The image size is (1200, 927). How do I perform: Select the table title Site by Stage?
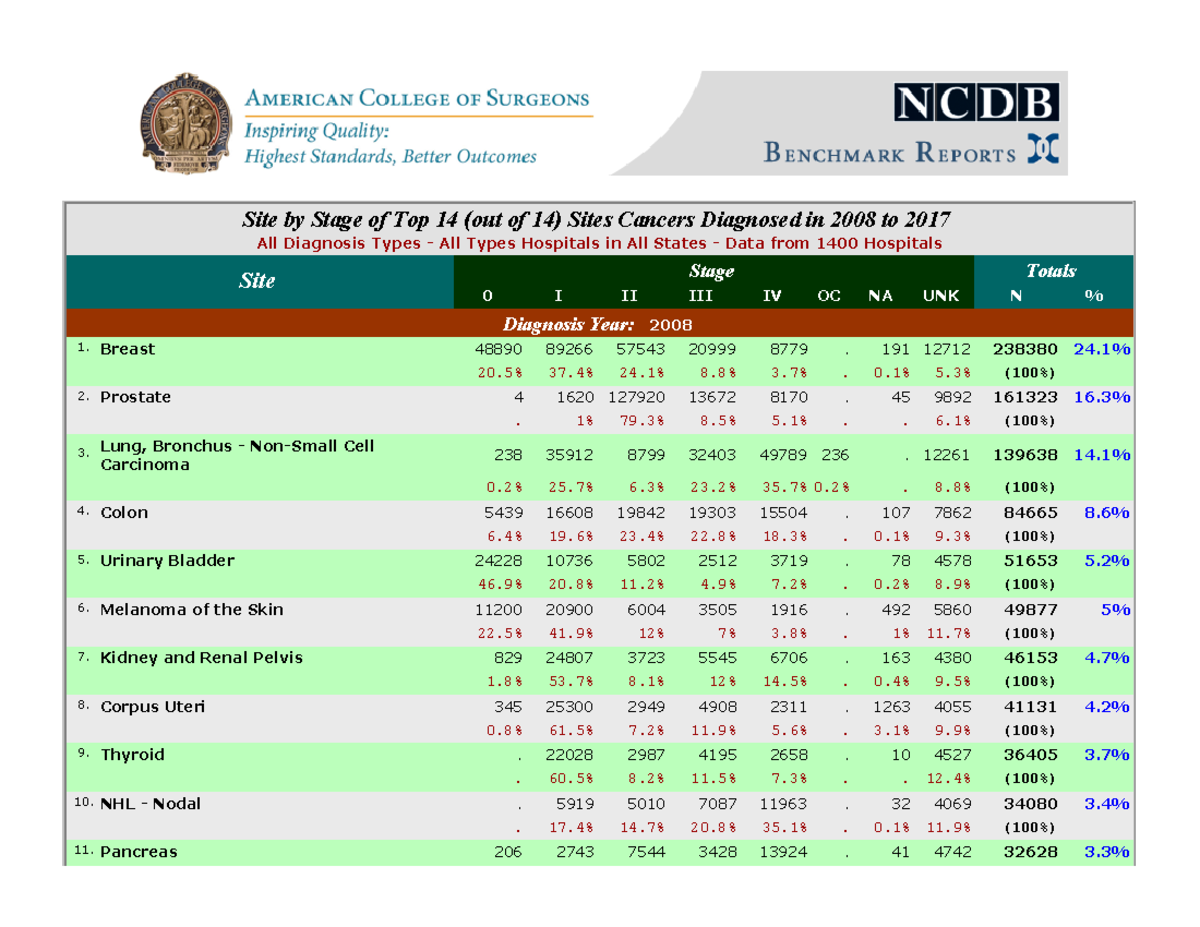pos(598,218)
